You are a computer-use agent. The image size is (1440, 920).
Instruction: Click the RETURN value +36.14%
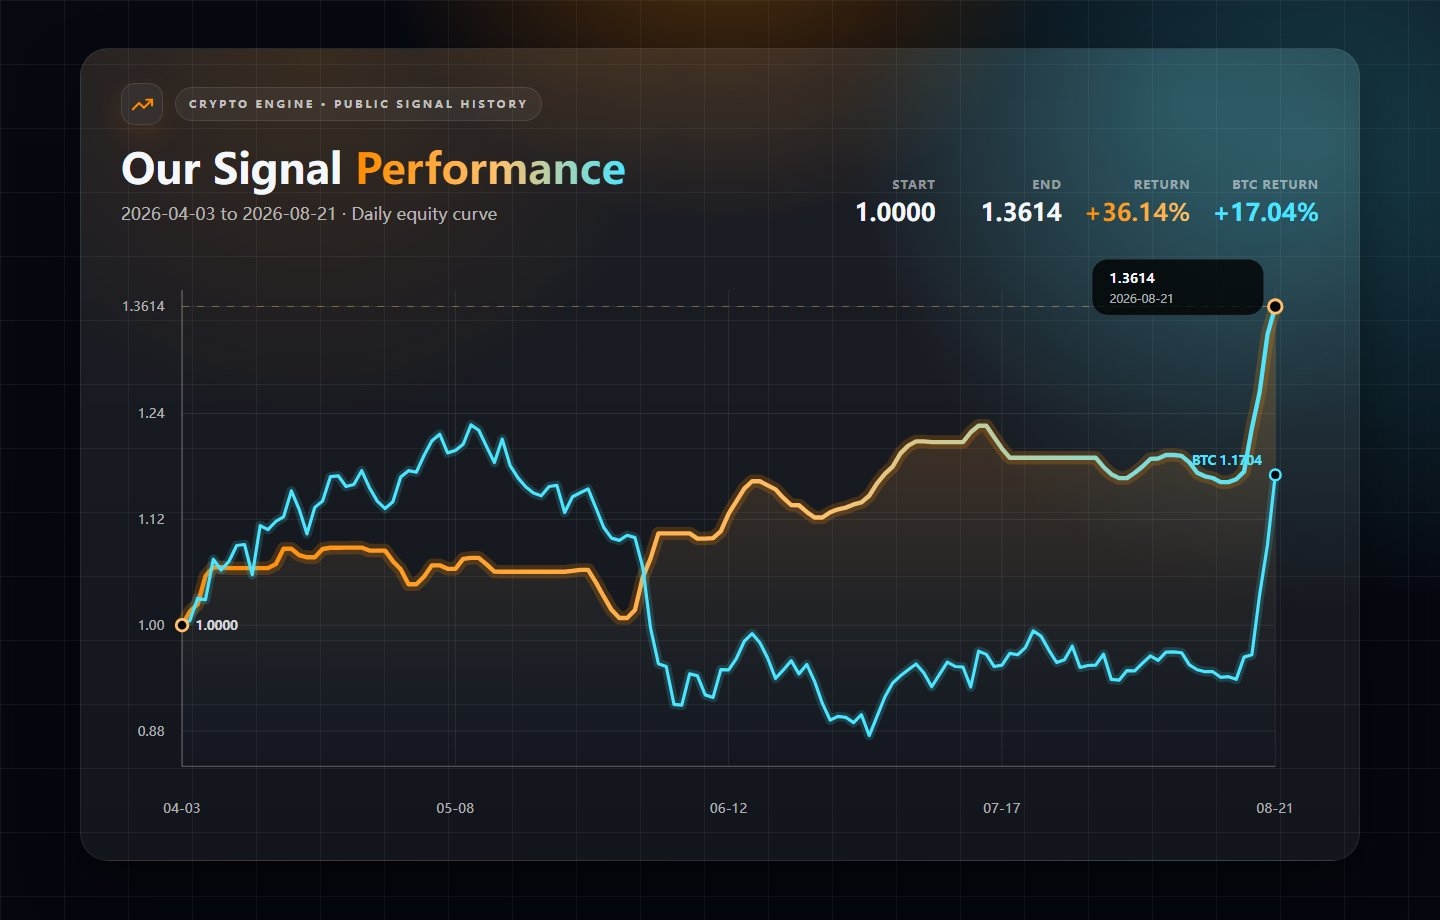click(x=1138, y=212)
